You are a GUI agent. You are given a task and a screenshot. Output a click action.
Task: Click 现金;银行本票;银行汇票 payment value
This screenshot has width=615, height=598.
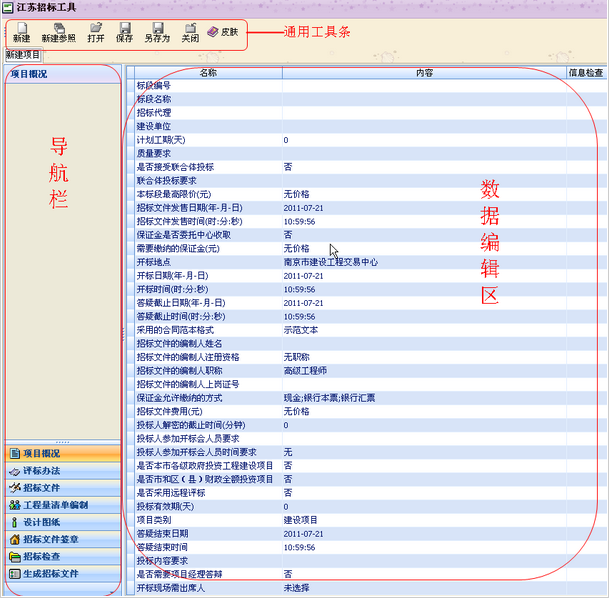pyautogui.click(x=329, y=398)
